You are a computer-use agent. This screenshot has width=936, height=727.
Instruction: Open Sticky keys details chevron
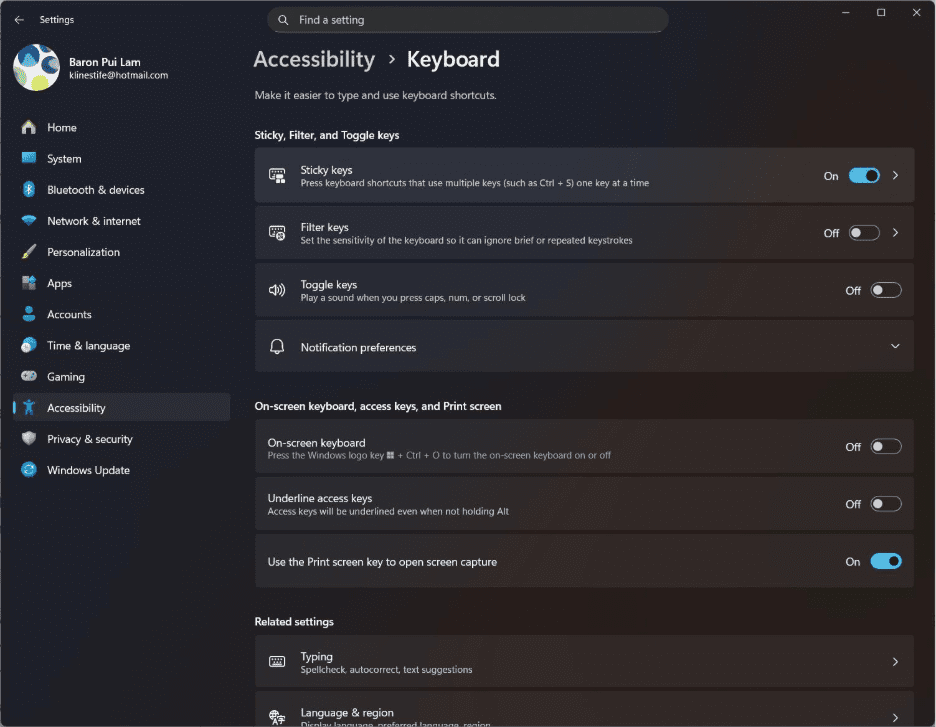coord(895,175)
